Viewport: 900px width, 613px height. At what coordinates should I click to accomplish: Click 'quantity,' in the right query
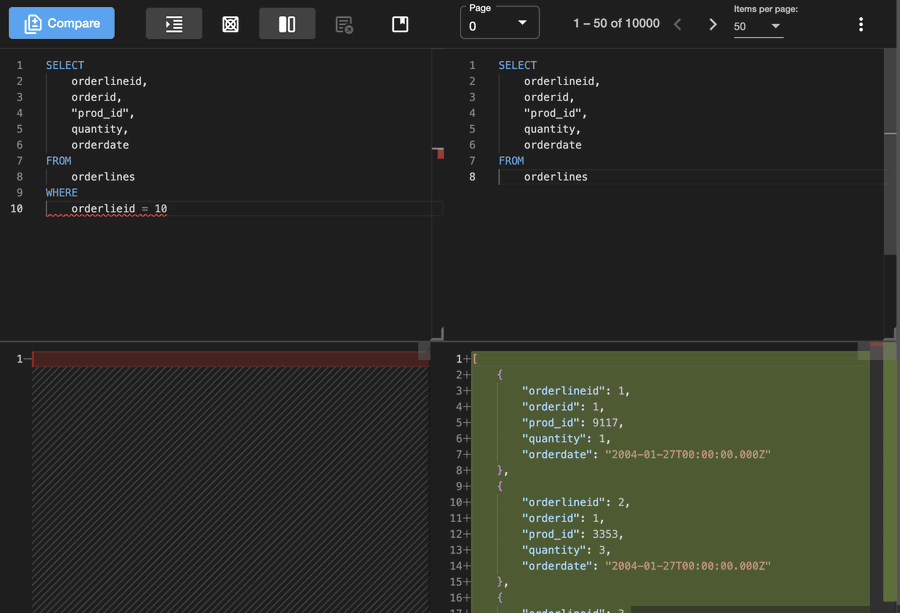click(552, 129)
